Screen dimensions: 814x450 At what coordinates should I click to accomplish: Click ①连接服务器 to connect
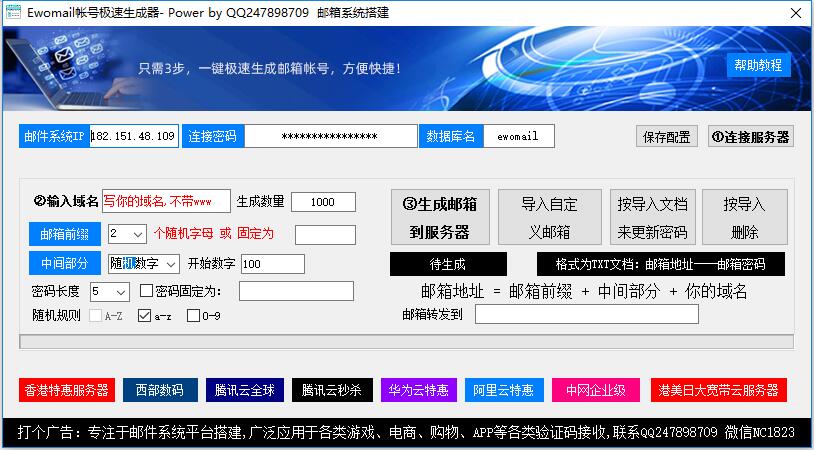click(x=751, y=137)
